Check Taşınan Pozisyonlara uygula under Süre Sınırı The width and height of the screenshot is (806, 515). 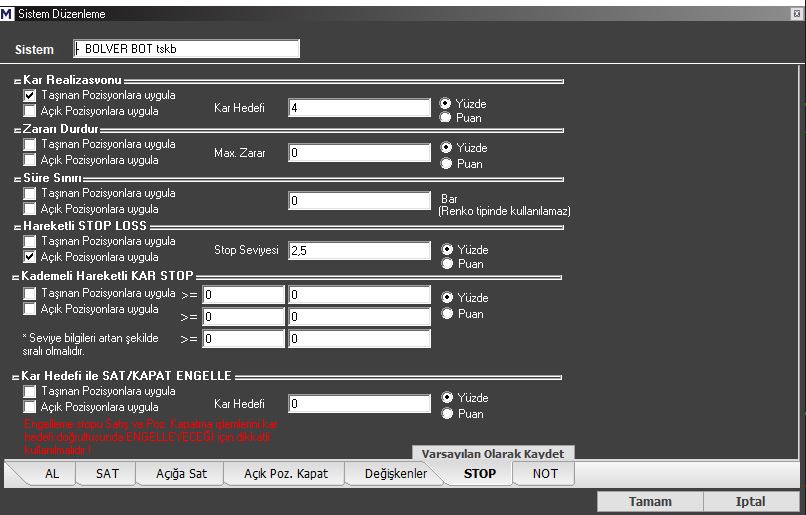(30, 193)
